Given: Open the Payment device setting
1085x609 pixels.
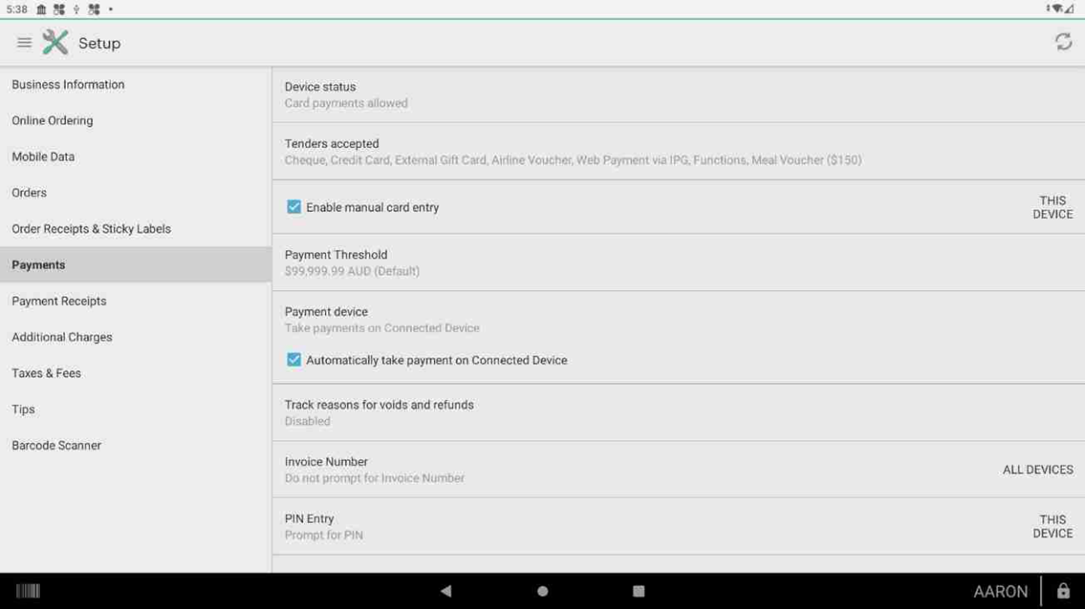Looking at the screenshot, I should (x=678, y=319).
